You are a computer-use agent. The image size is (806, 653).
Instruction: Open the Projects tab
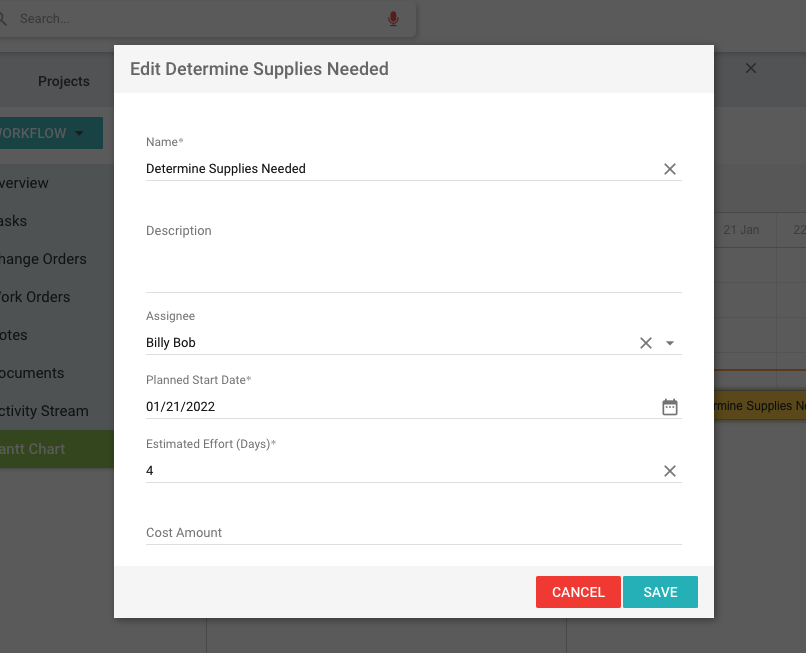(x=64, y=81)
